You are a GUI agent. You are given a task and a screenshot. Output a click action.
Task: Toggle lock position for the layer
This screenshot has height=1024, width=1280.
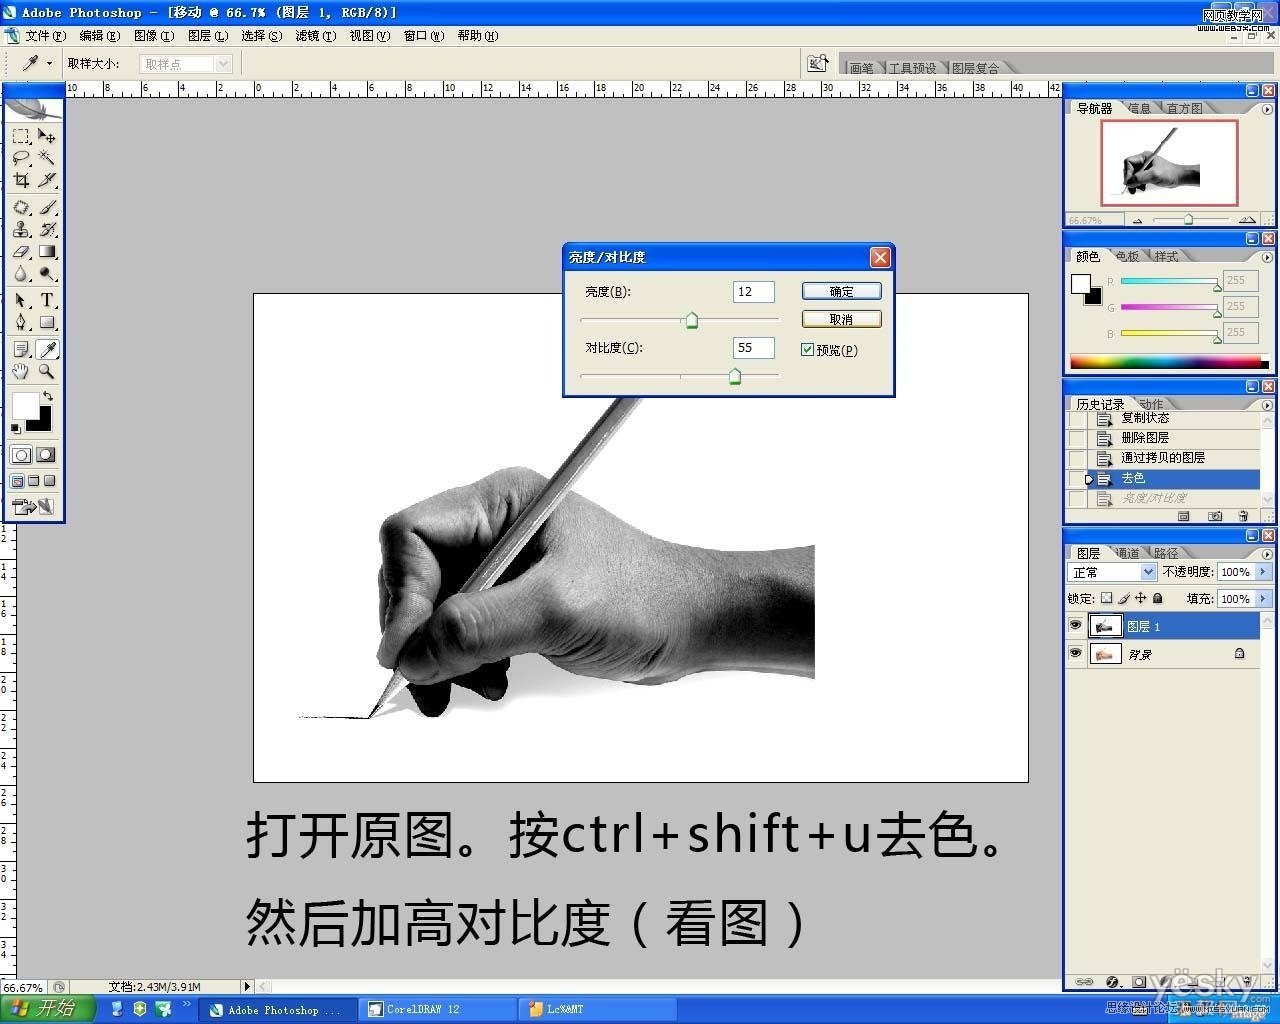[x=1141, y=598]
